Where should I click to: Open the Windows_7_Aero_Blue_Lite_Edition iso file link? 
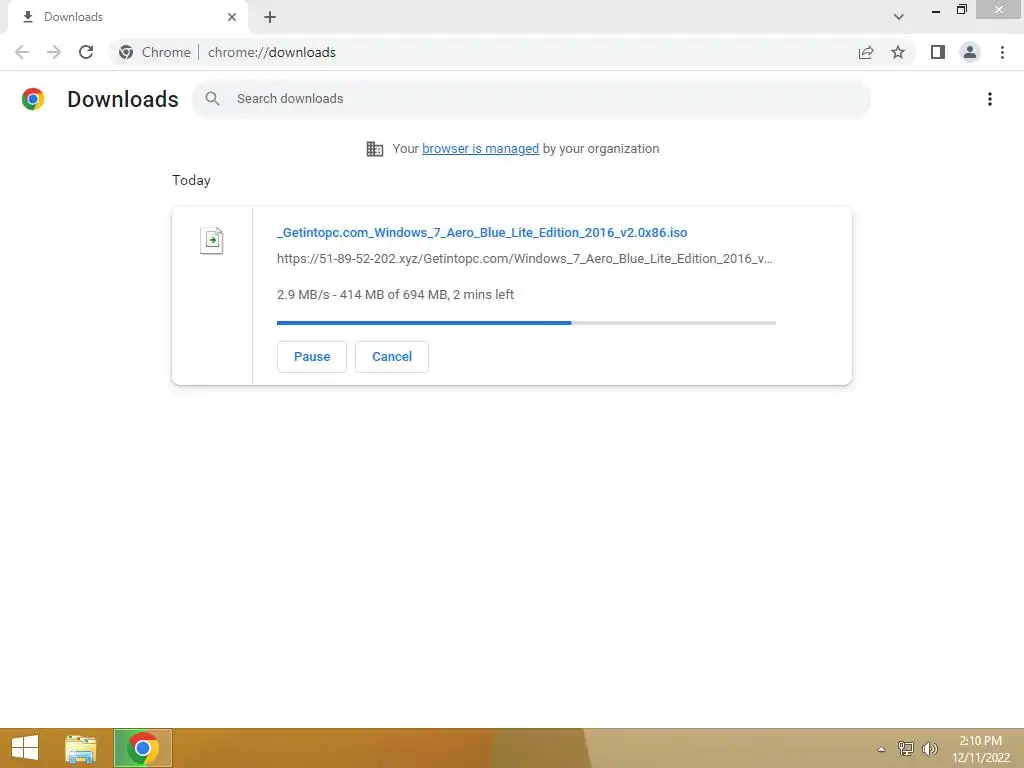(482, 232)
